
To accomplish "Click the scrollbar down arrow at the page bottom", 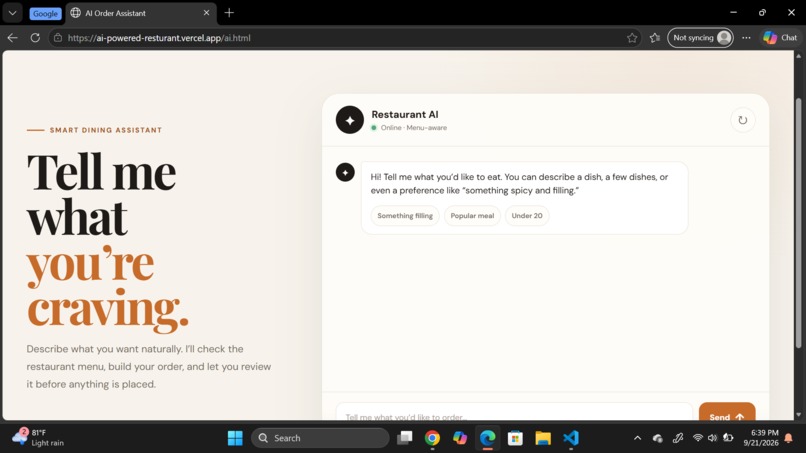I will 798,414.
